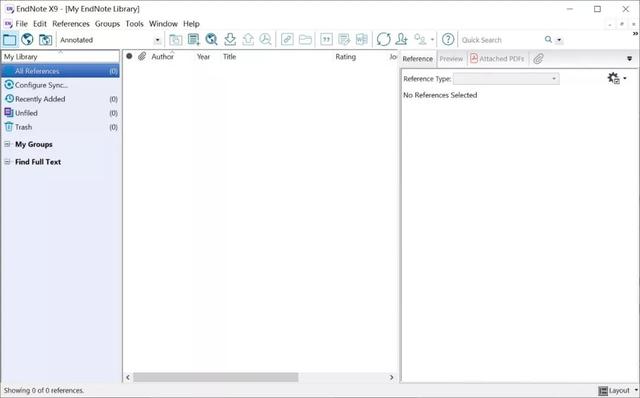The height and width of the screenshot is (398, 640).
Task: Select All References group
Action: 60,71
